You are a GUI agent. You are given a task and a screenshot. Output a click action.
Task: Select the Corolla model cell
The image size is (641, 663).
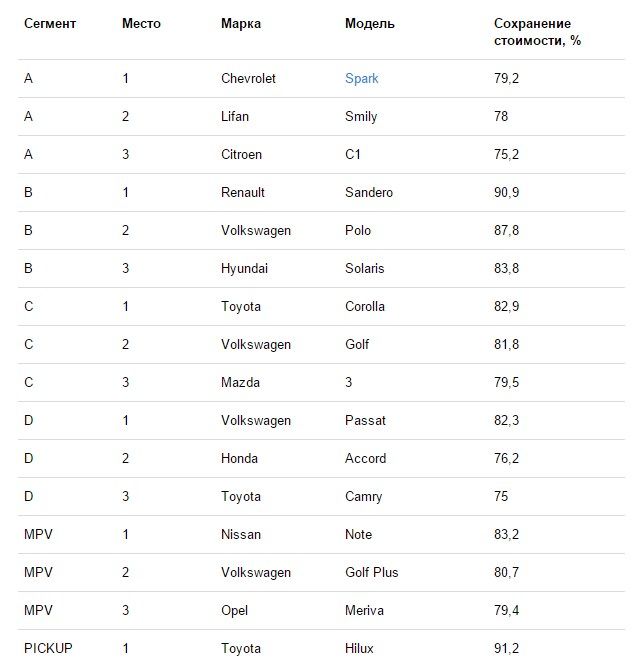365,306
